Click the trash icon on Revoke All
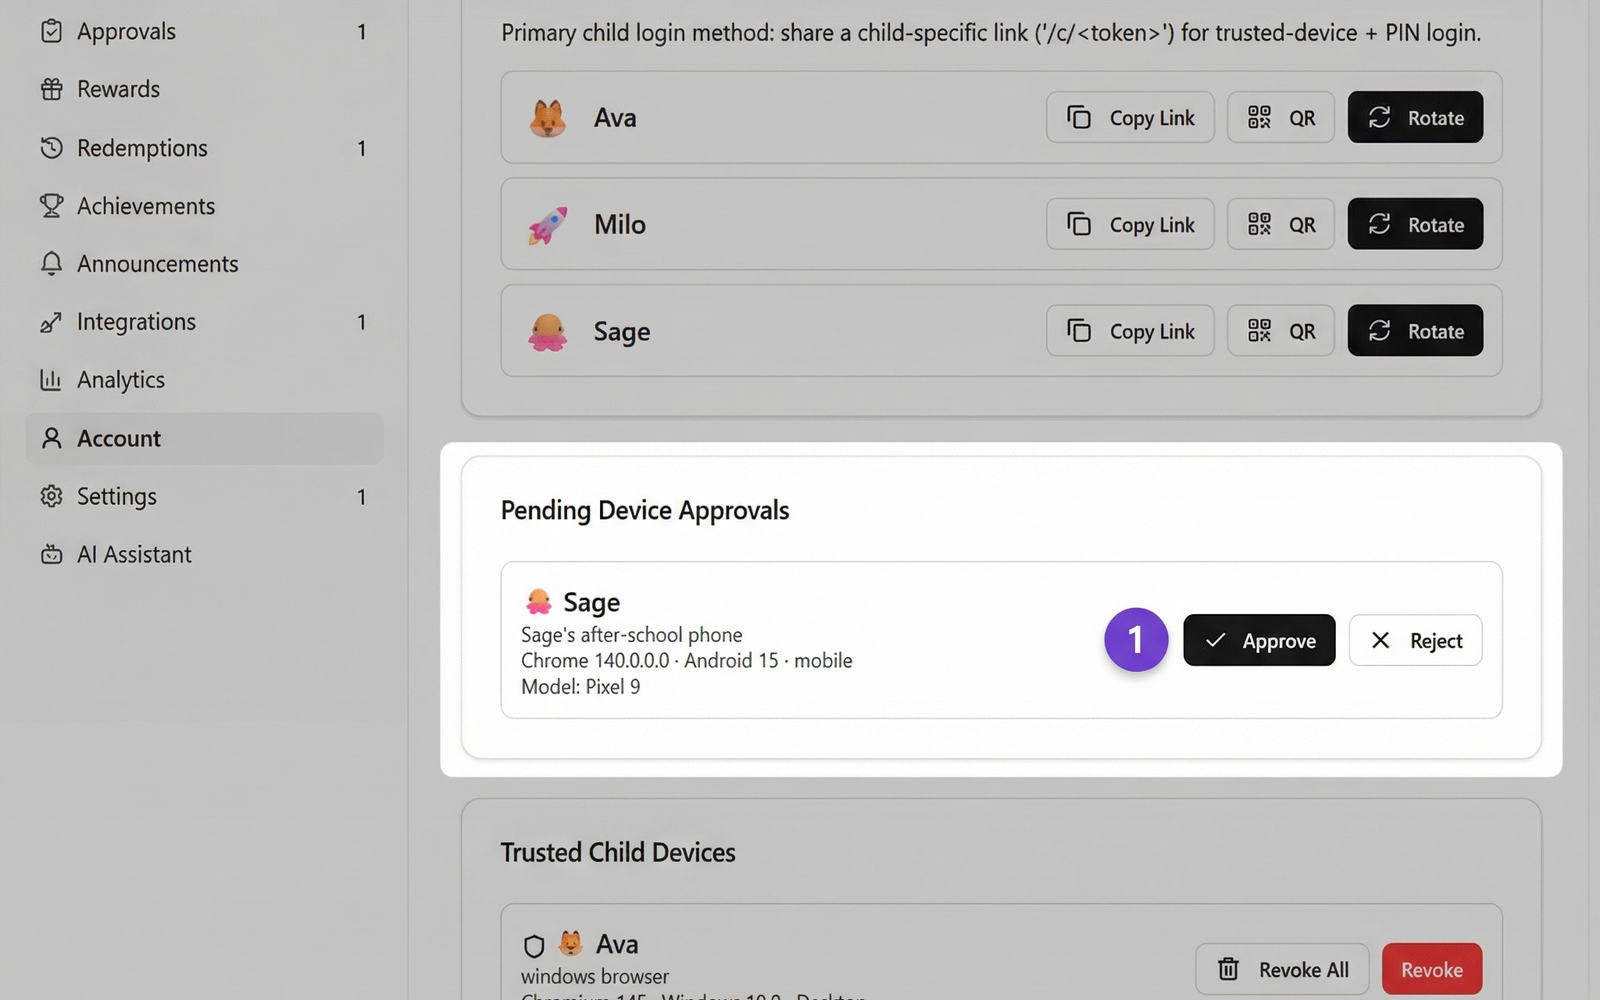 pos(1228,968)
